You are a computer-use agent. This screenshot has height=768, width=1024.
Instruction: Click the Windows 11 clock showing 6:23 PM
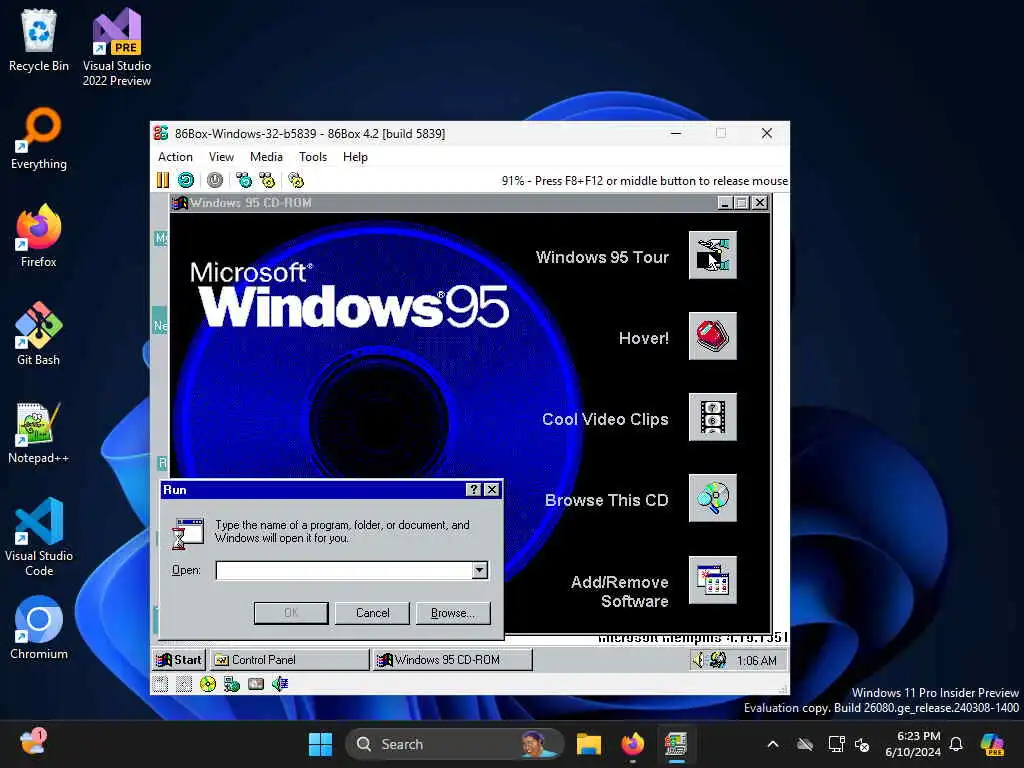pos(913,744)
